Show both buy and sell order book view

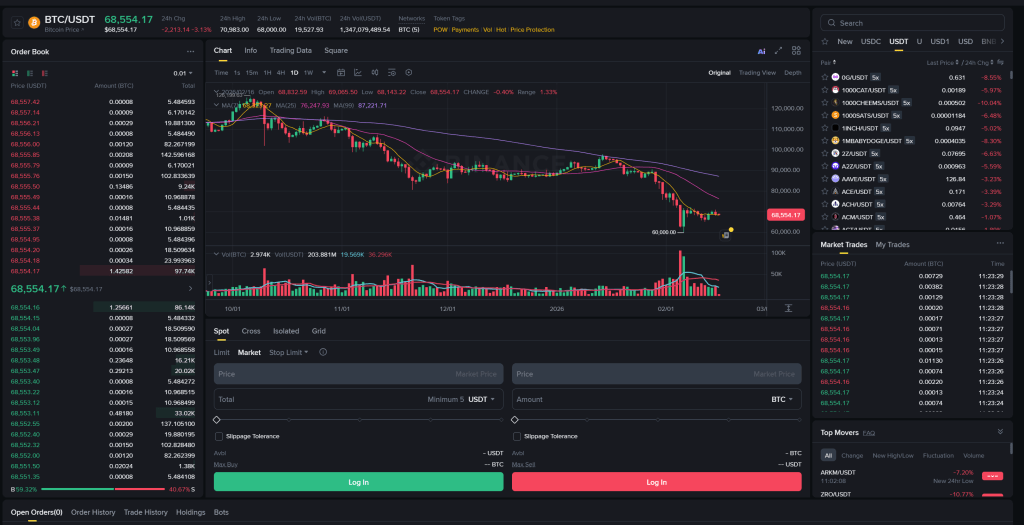pyautogui.click(x=14, y=73)
